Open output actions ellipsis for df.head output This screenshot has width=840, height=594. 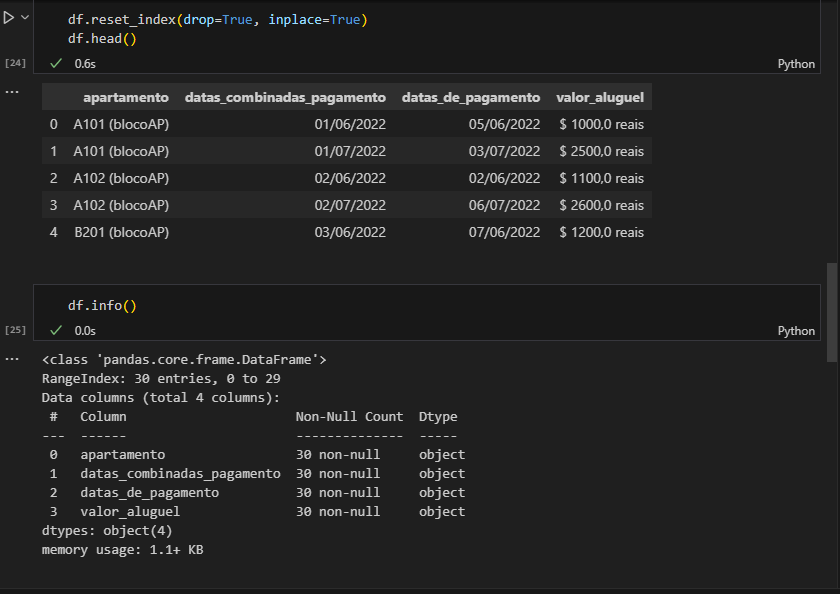pyautogui.click(x=12, y=92)
